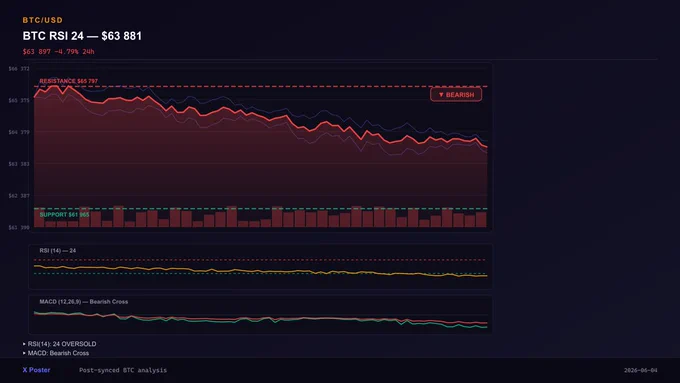Click the $63 383 y-axis label

click(19, 164)
